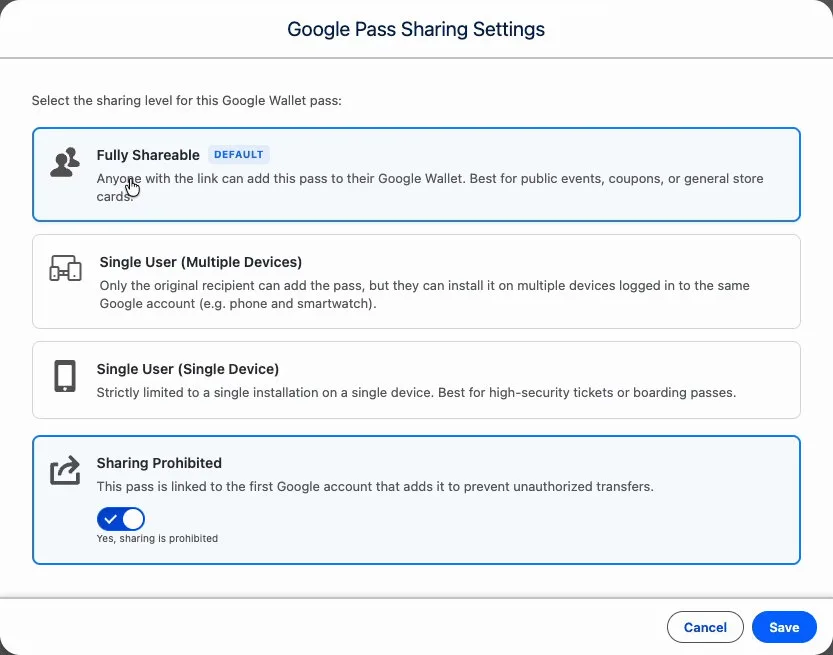Viewport: 833px width, 655px height.
Task: Click the 'Select the sharing level' instruction text
Action: coord(186,100)
